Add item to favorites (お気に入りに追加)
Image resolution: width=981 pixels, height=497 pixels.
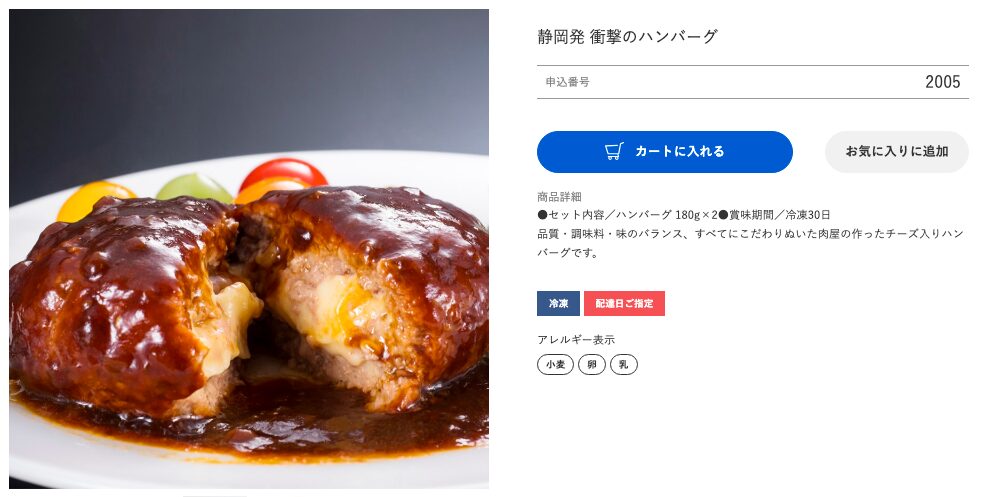(x=897, y=151)
